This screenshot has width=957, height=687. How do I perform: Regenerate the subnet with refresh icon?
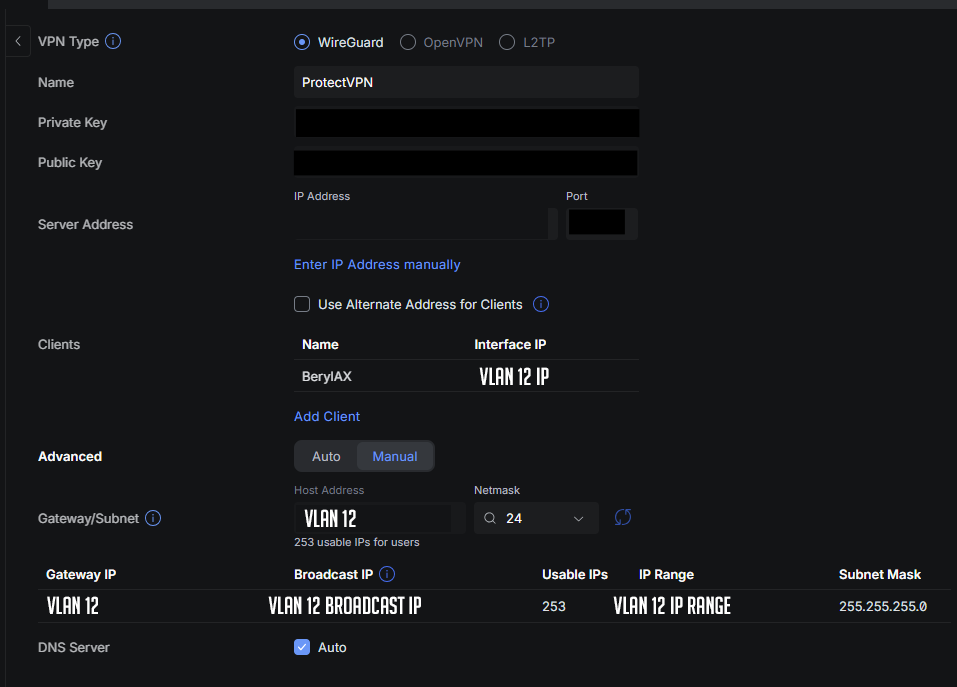[x=623, y=517]
